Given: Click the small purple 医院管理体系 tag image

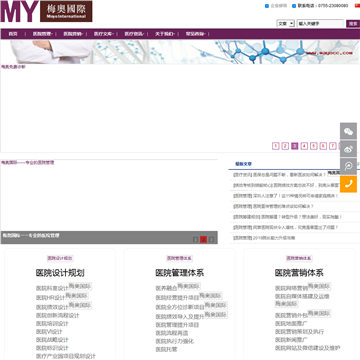Looking at the screenshot, I should point(180,258).
